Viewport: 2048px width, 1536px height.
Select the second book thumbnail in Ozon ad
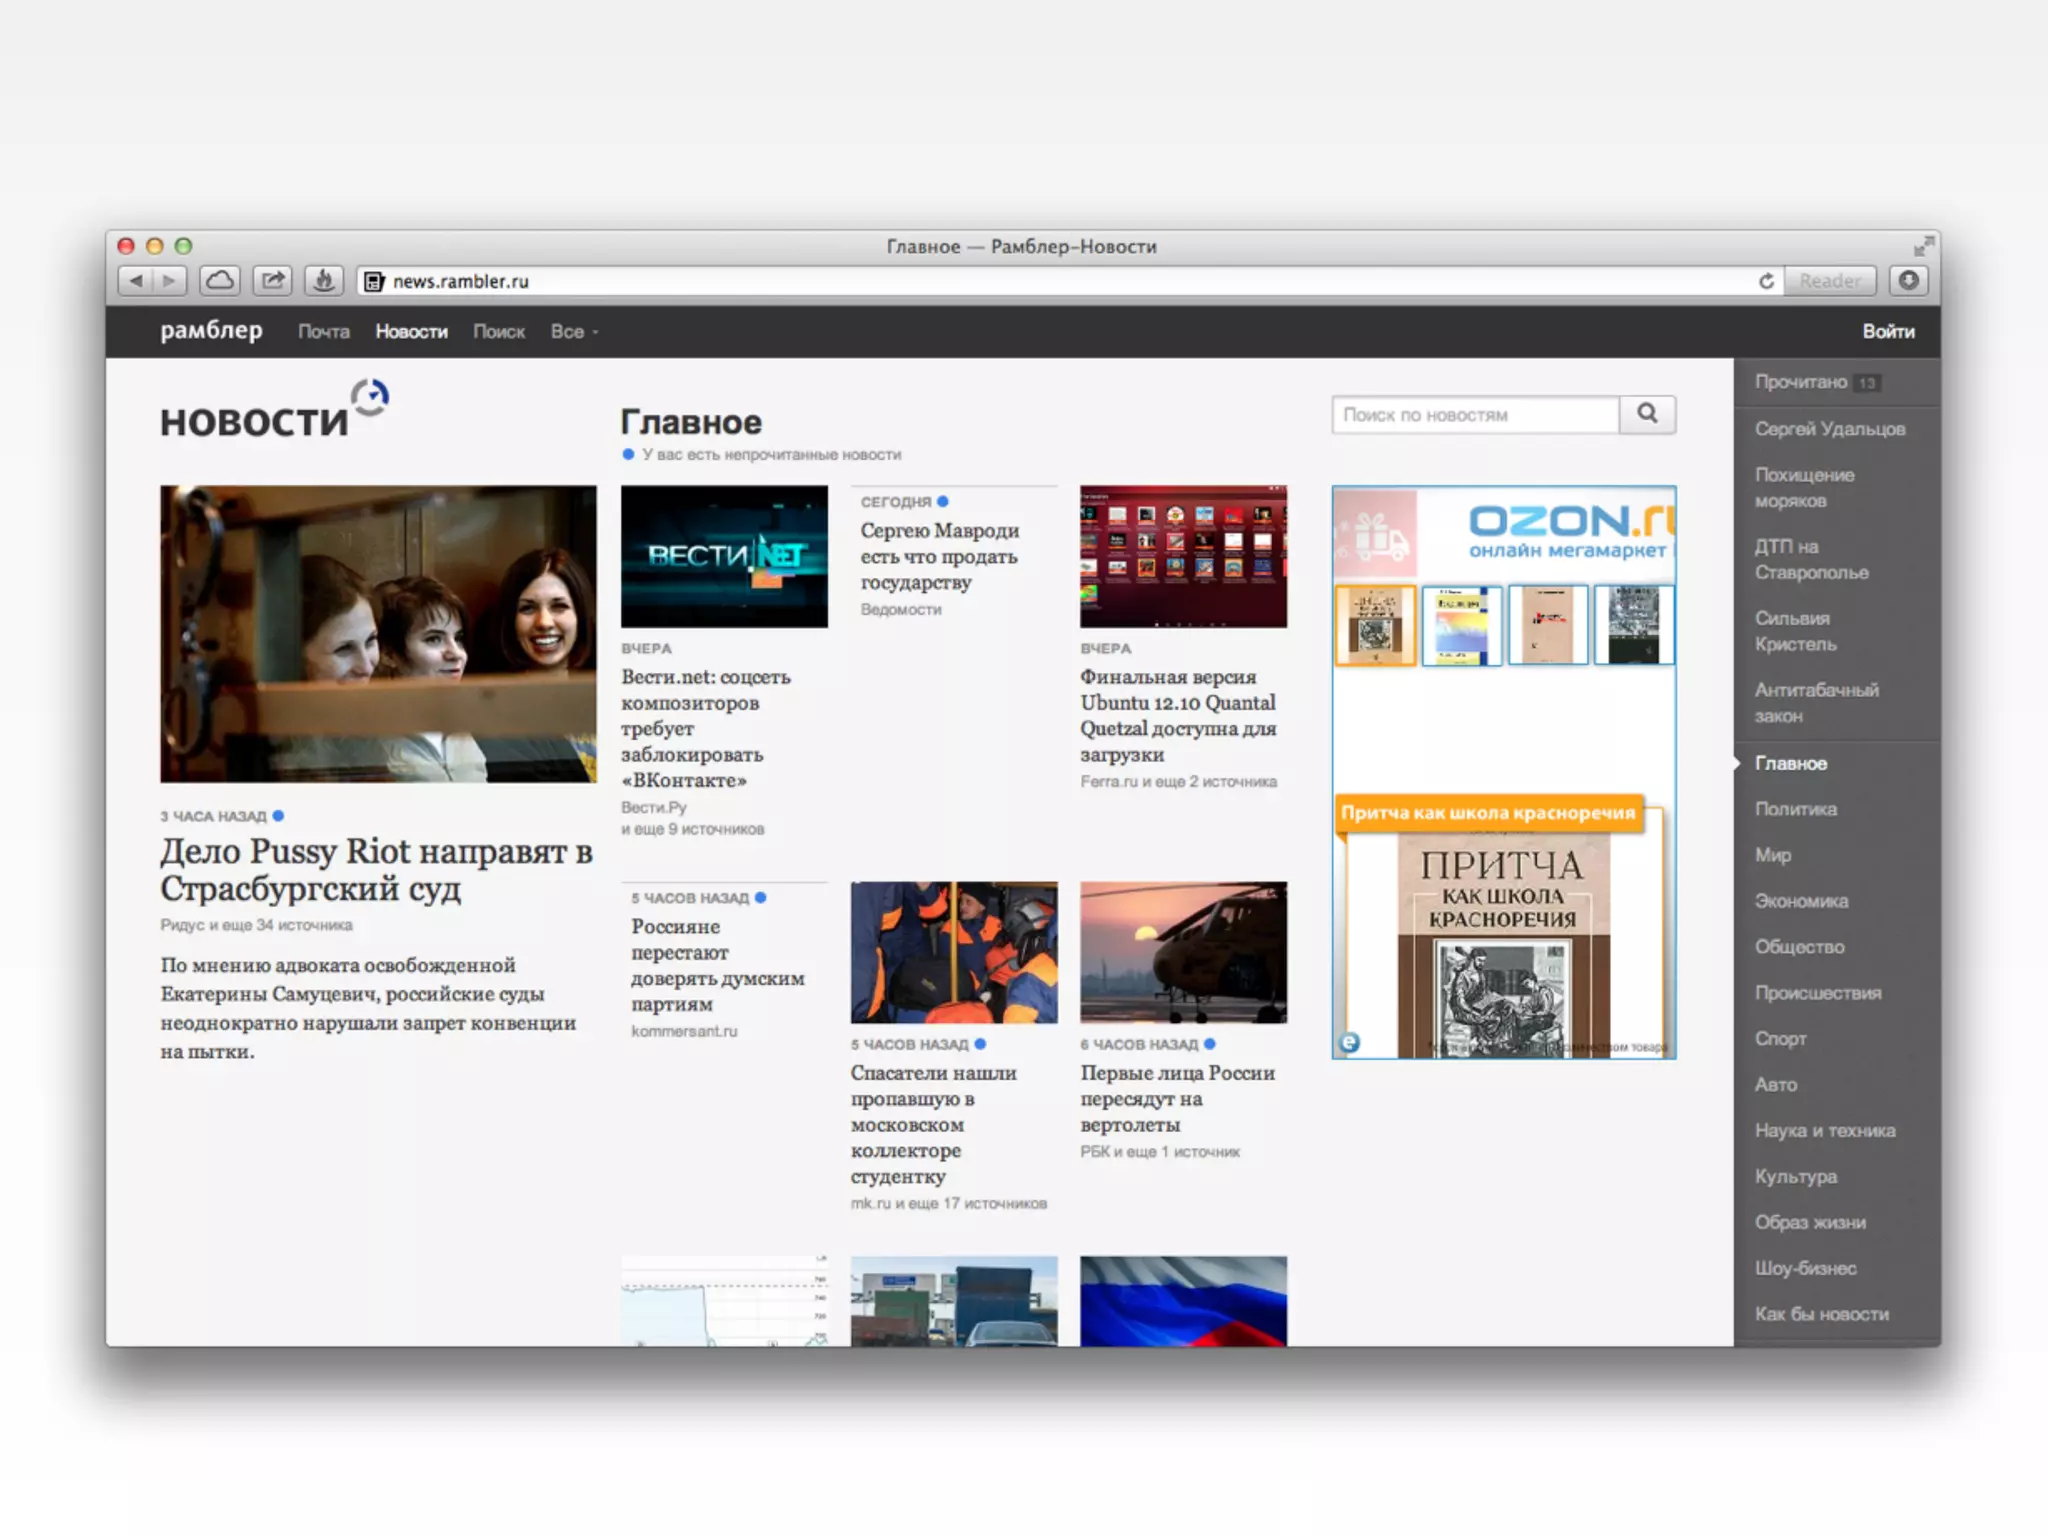pos(1461,625)
